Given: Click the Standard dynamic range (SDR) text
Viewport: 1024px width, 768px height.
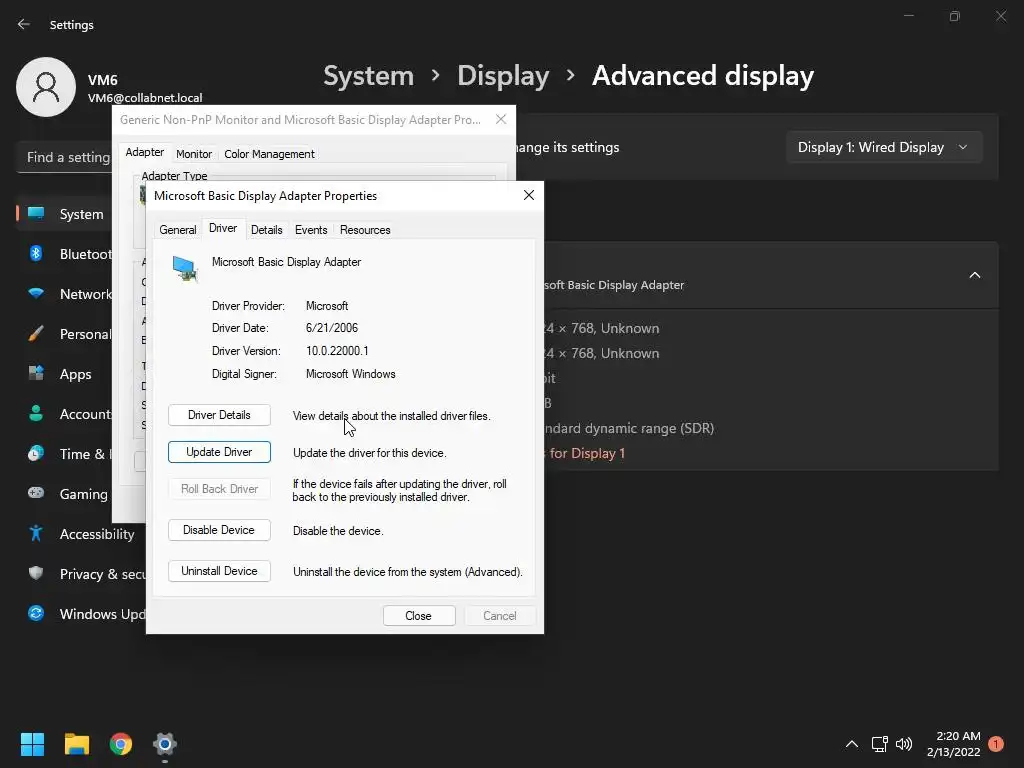Looking at the screenshot, I should 628,428.
